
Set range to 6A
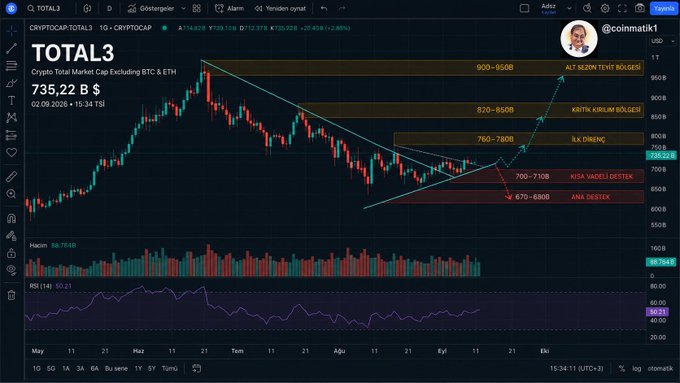[95, 368]
